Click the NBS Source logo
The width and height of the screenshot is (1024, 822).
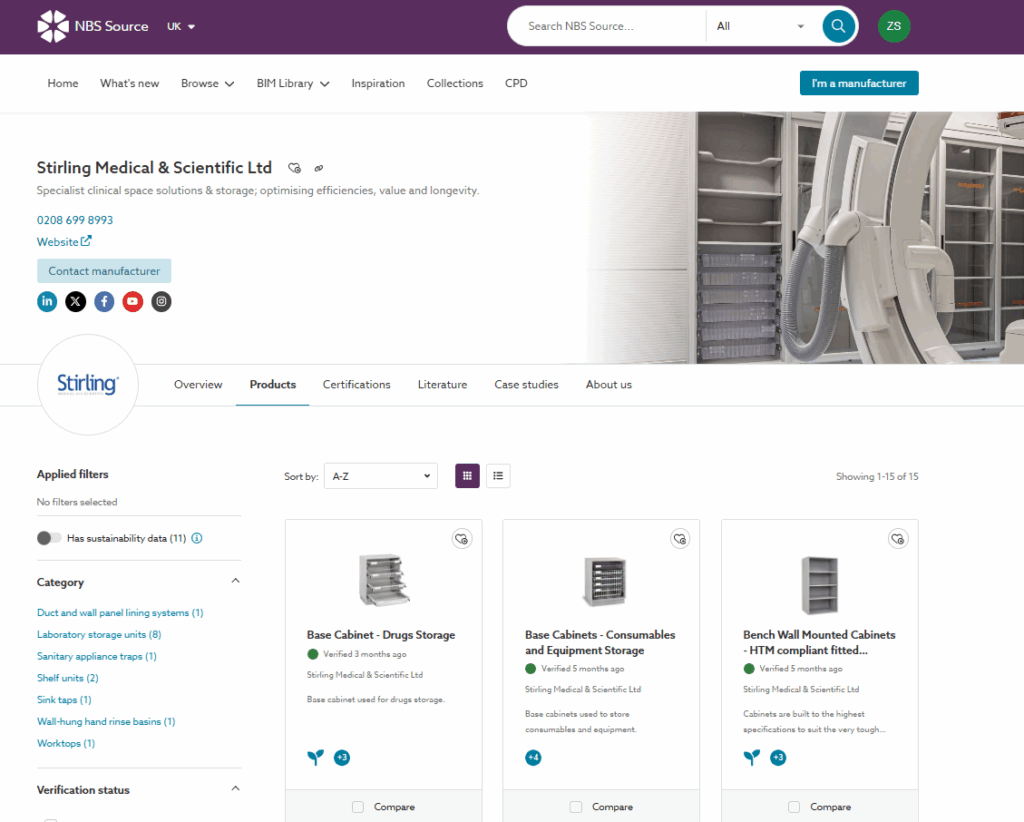93,26
